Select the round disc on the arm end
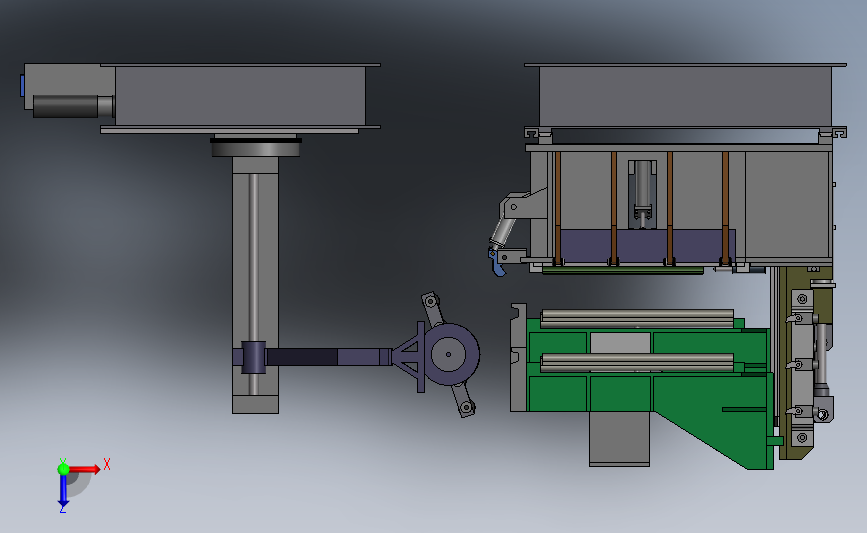Image resolution: width=867 pixels, height=533 pixels. pos(448,354)
